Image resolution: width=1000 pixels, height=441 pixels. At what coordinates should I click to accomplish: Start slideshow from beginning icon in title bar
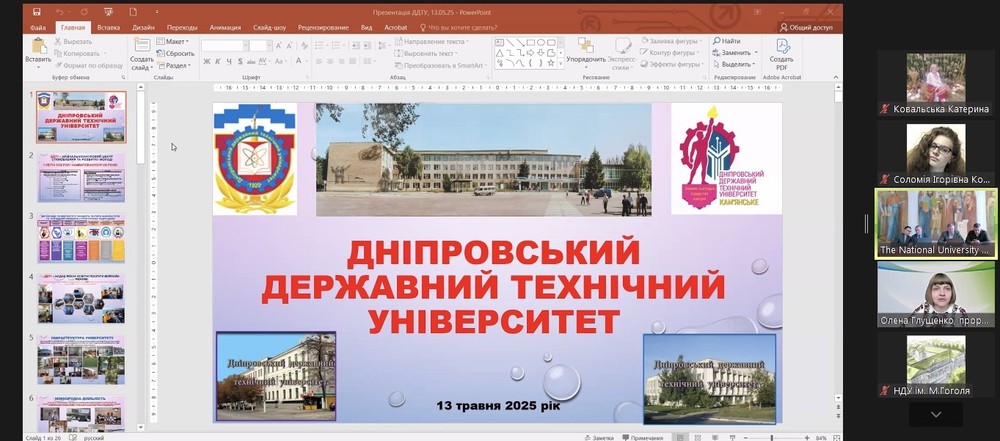[108, 11]
